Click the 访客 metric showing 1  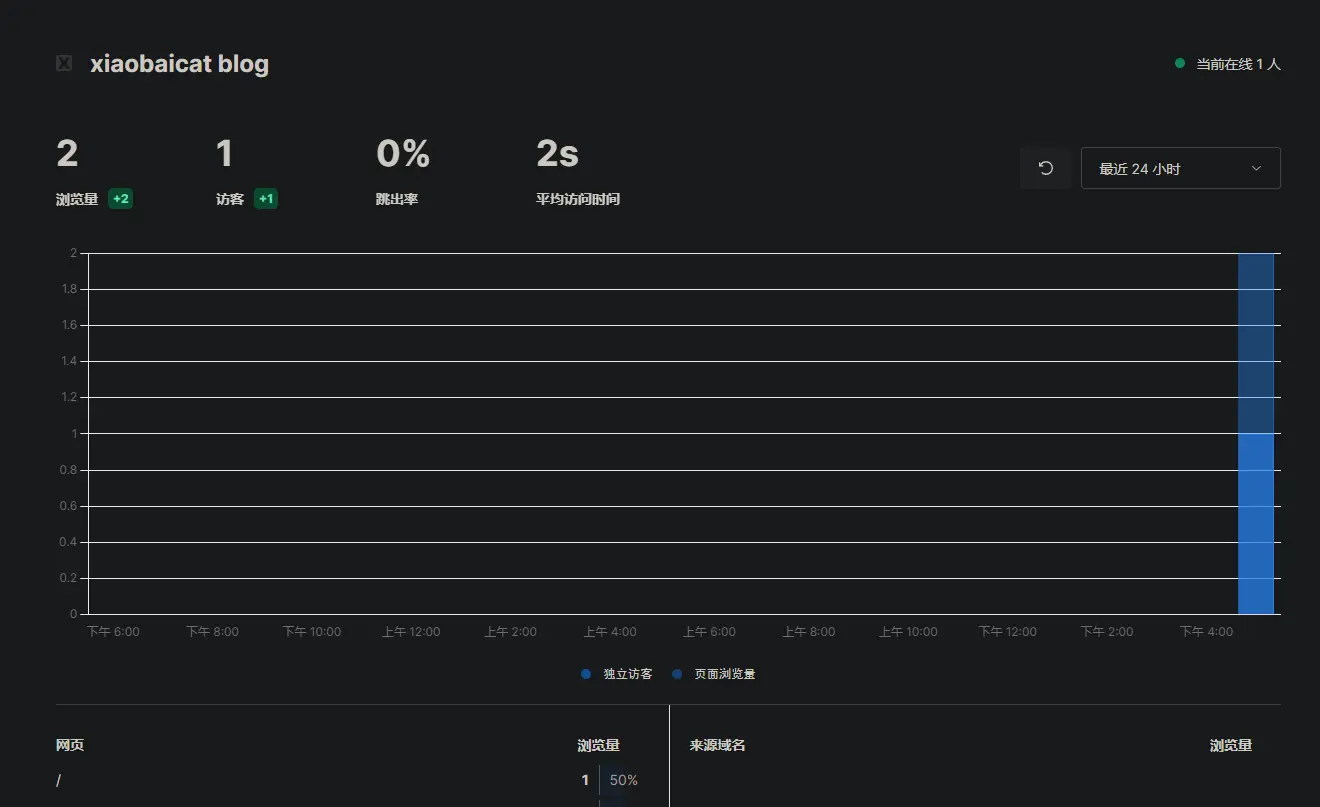[x=225, y=154]
